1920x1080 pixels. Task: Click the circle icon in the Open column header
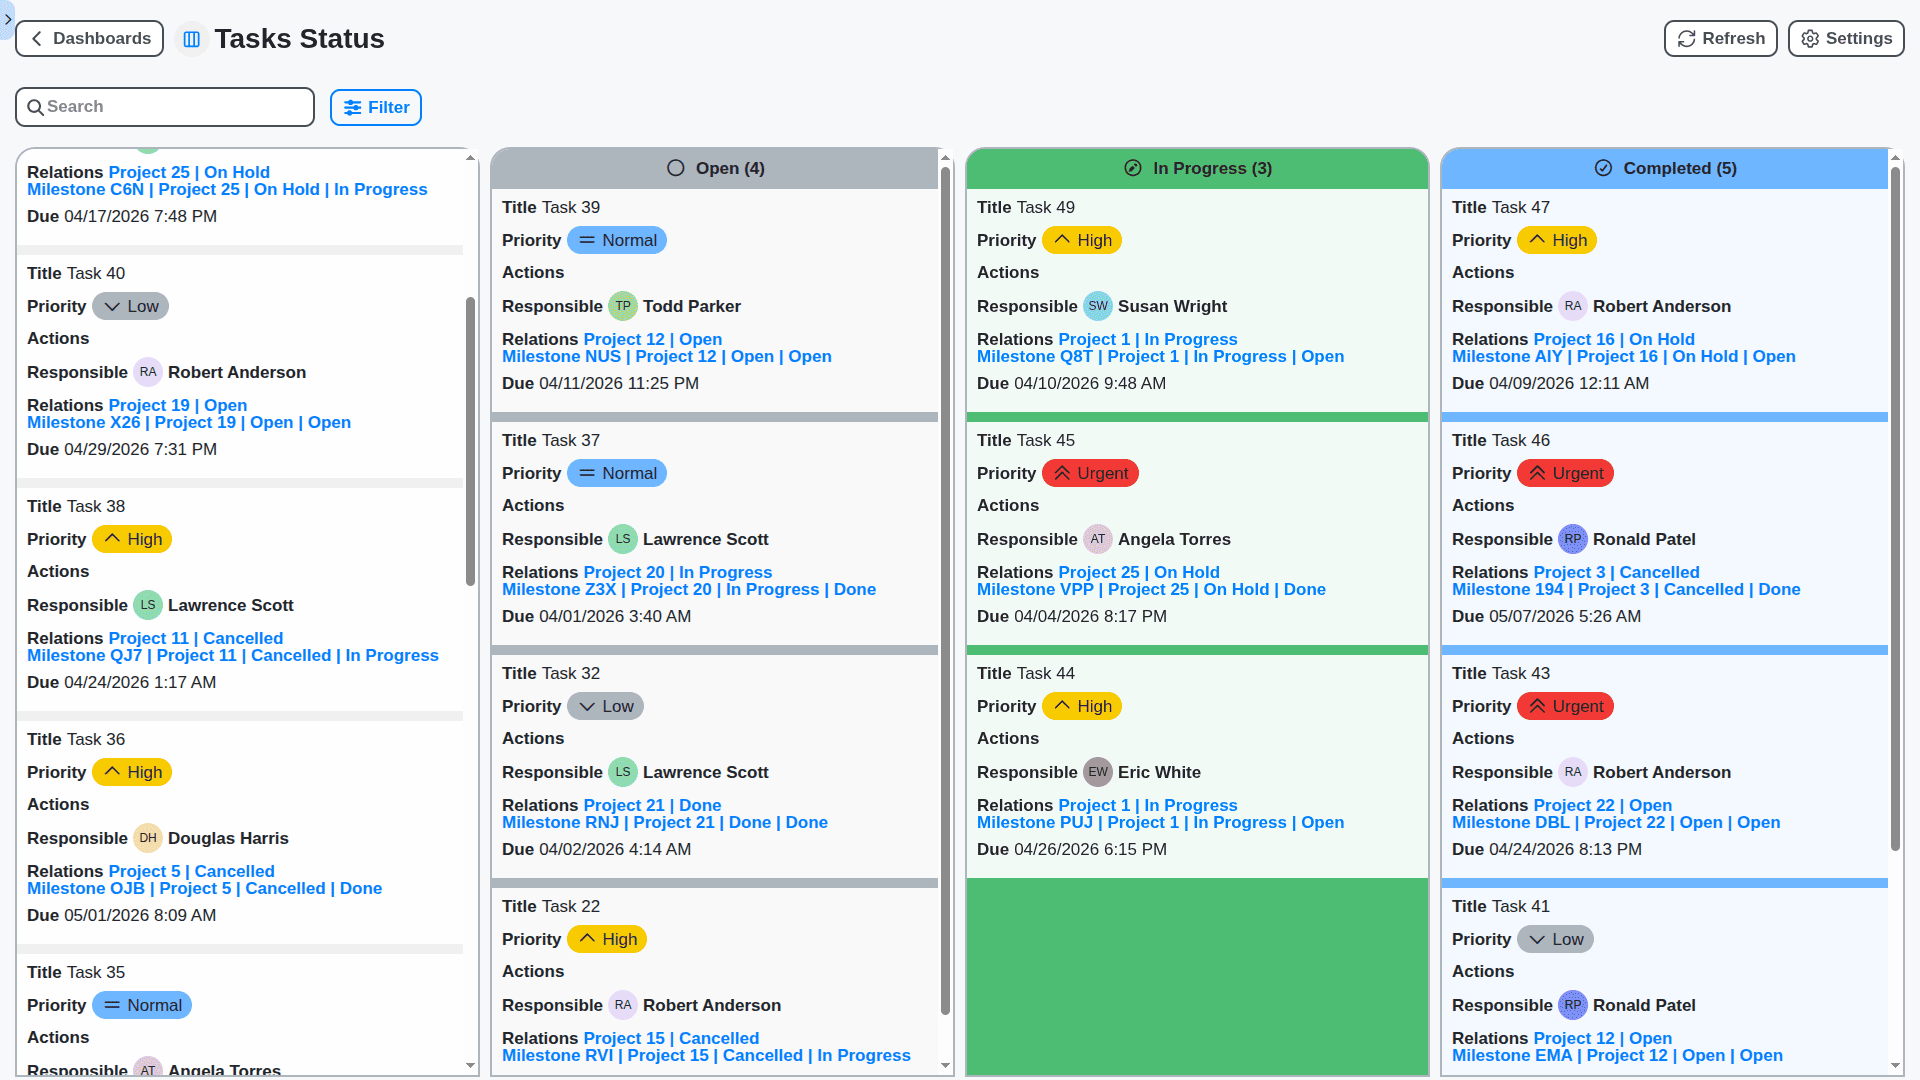[x=674, y=168]
